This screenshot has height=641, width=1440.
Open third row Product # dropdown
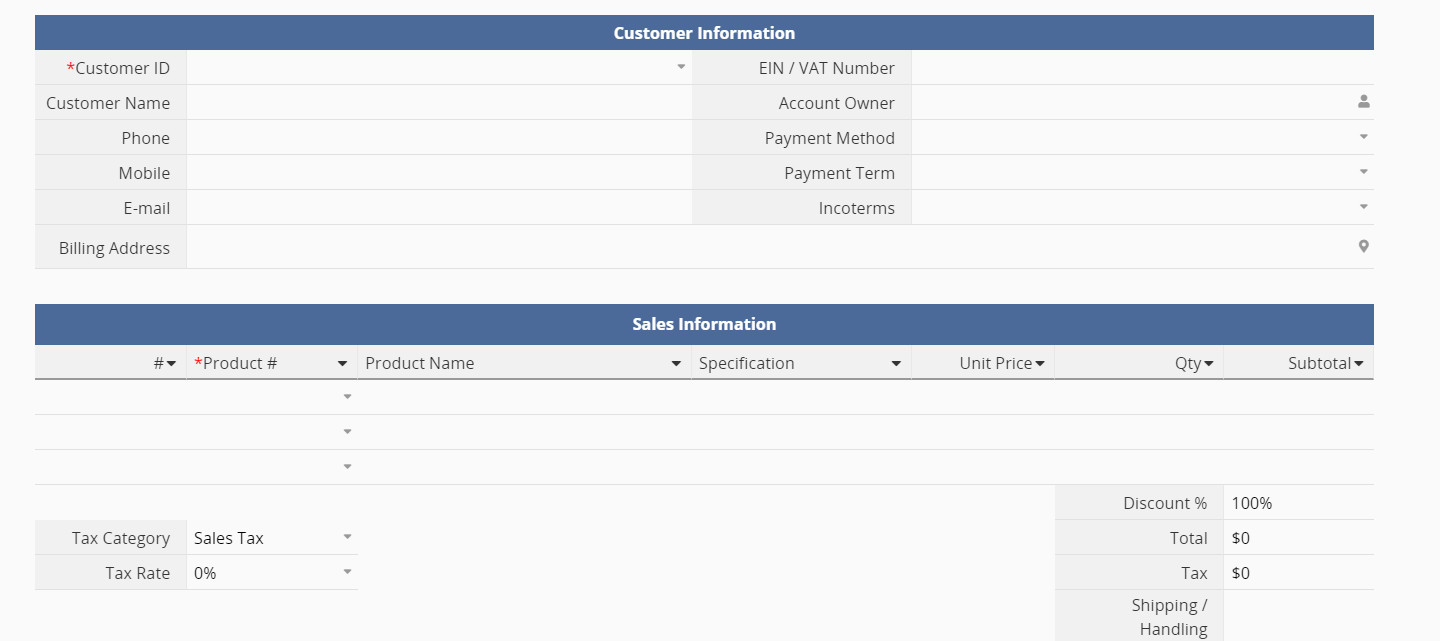pyautogui.click(x=347, y=467)
